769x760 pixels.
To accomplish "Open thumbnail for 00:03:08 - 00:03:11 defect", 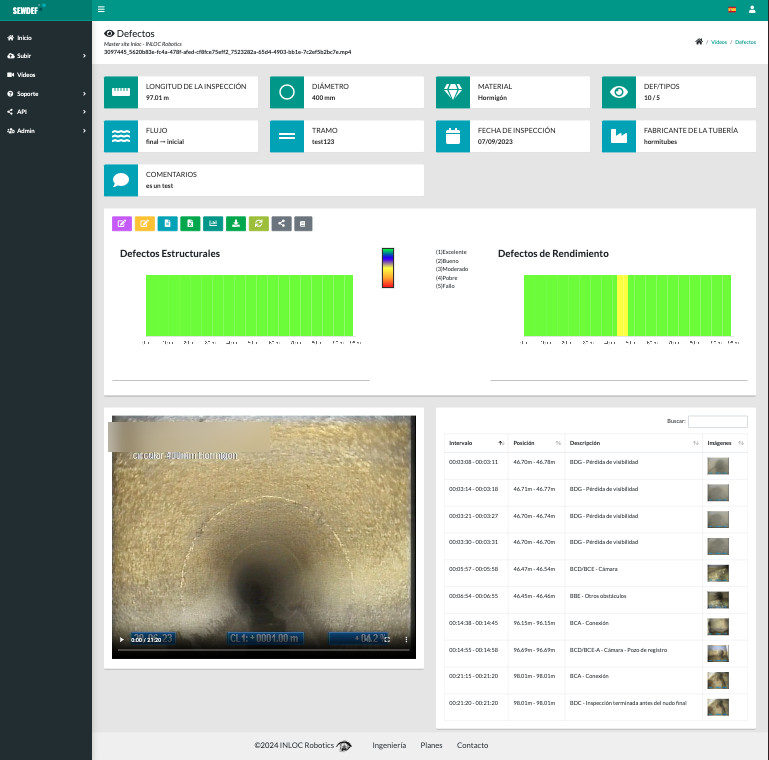I will click(x=718, y=466).
